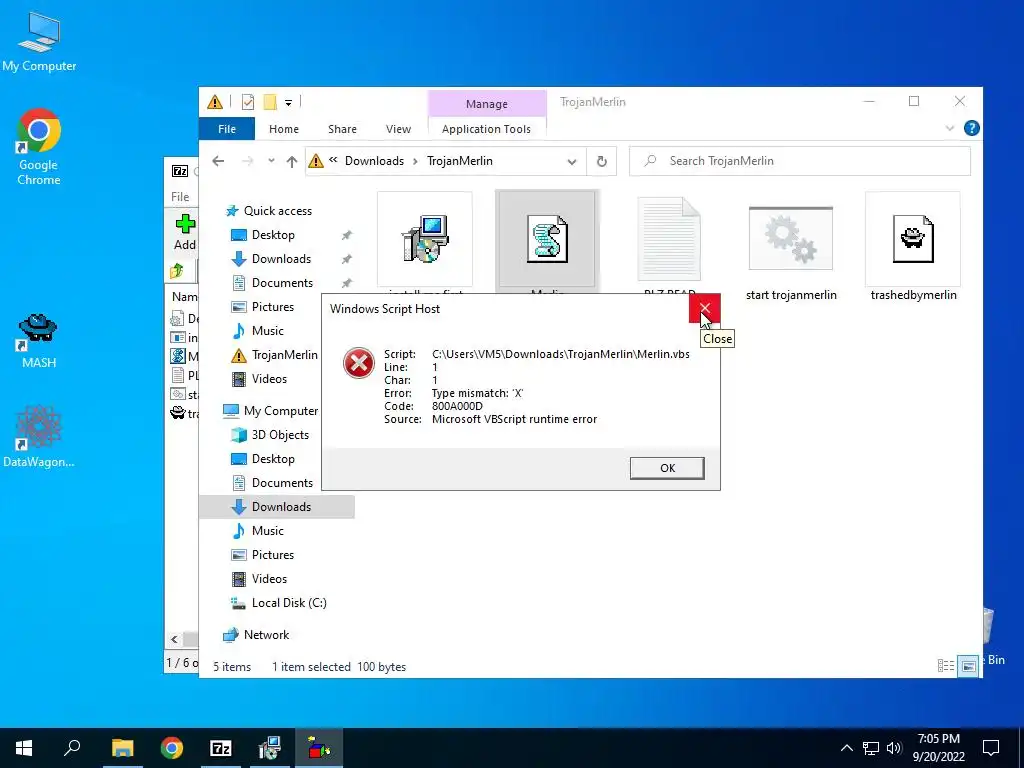Open Local Disk (C:) in navigation pane
This screenshot has height=768, width=1024.
(x=289, y=603)
